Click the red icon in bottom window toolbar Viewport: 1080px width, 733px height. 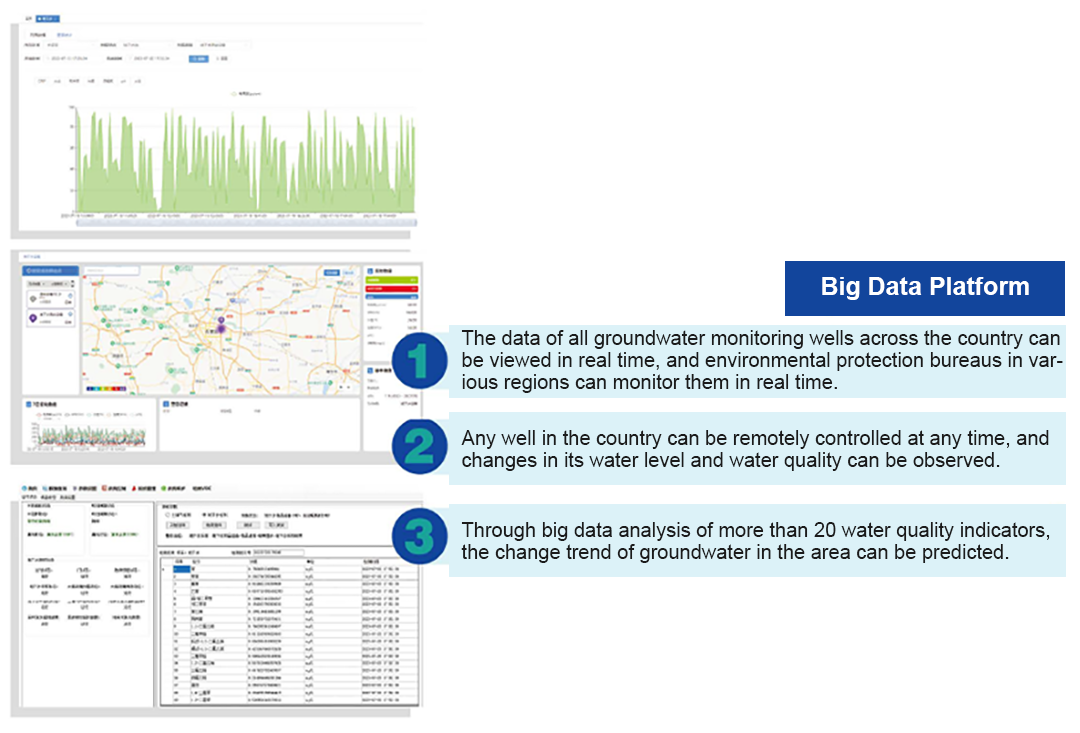click(x=105, y=487)
